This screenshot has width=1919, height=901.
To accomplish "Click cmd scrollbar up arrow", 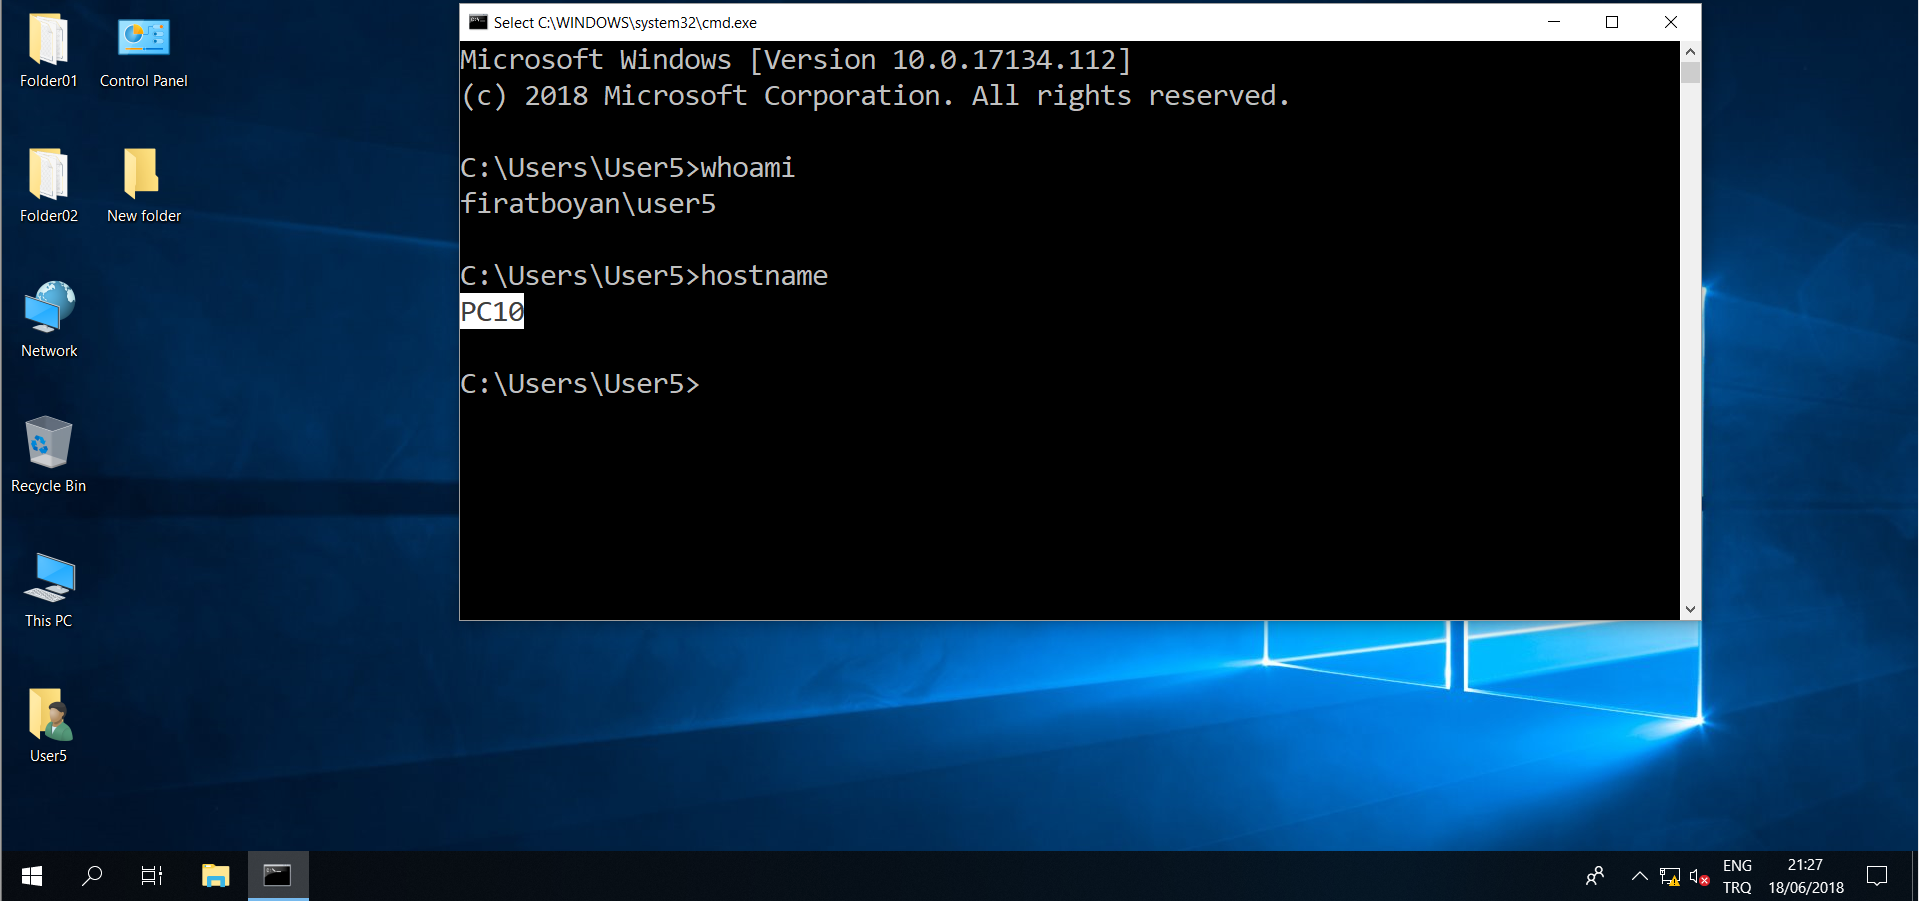I will click(1690, 51).
